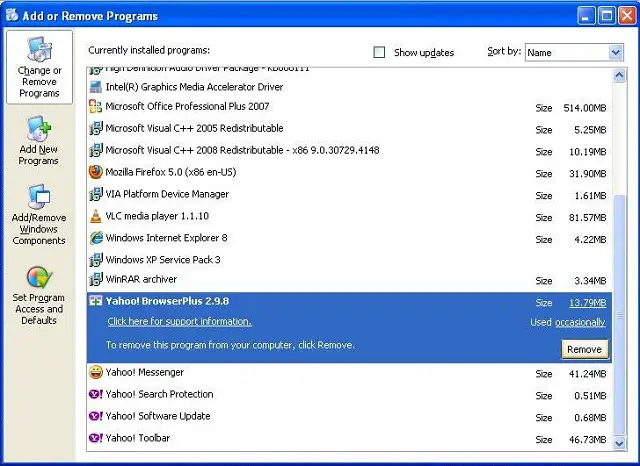640x466 pixels.
Task: Click the 514.00MB size value
Action: click(x=584, y=108)
